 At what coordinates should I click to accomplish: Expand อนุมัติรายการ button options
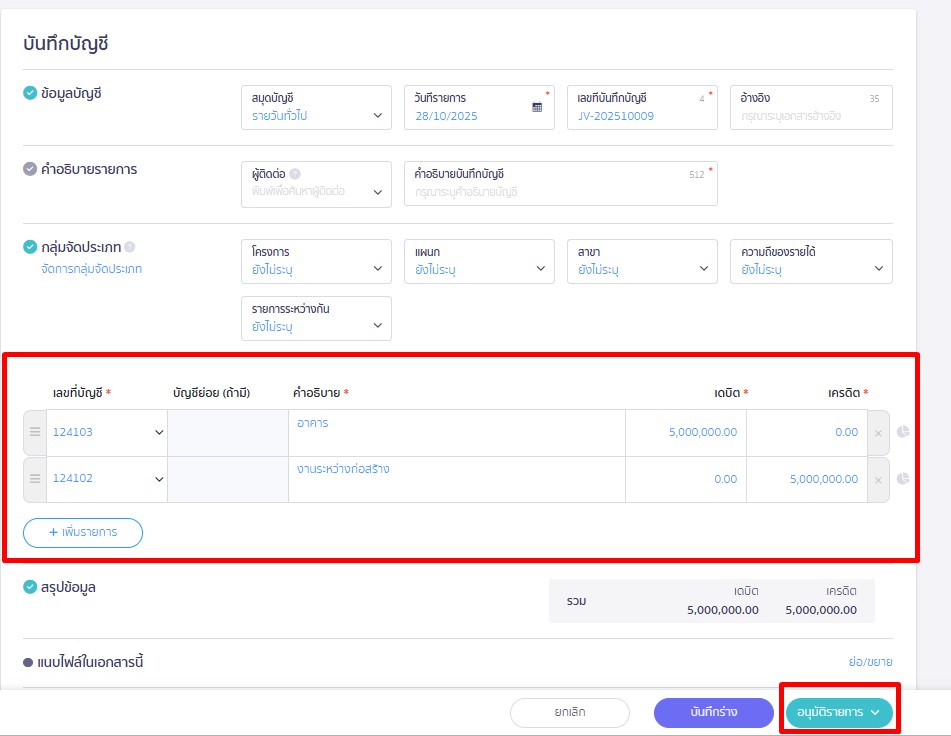876,712
